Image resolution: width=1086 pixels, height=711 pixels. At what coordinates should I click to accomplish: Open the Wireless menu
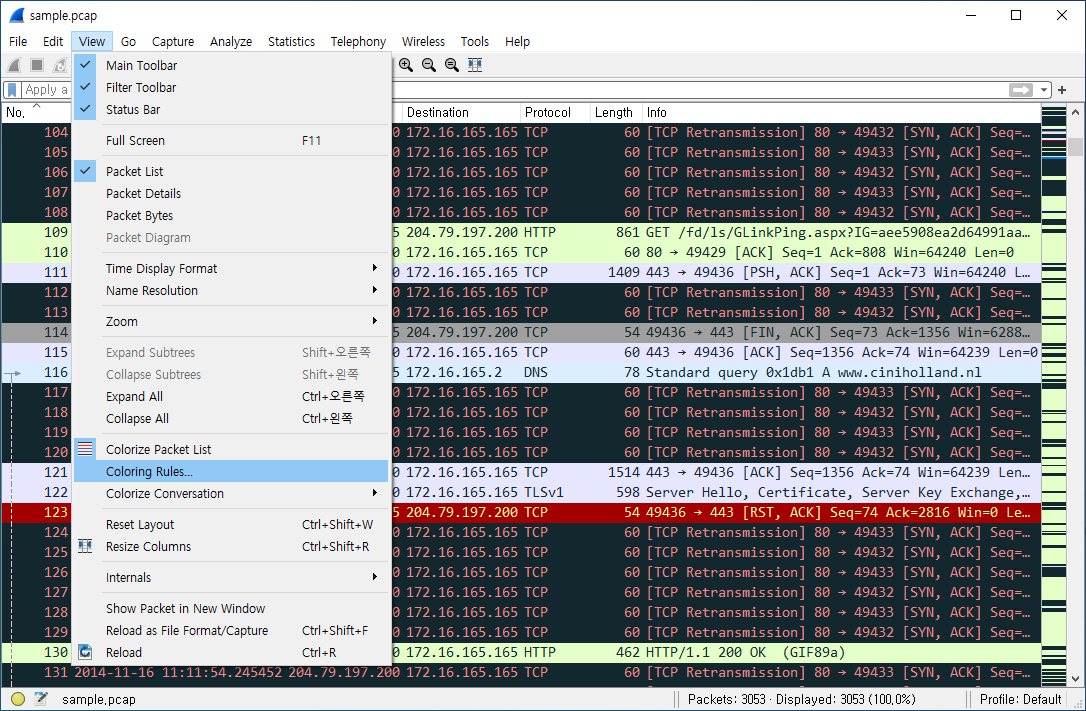423,42
